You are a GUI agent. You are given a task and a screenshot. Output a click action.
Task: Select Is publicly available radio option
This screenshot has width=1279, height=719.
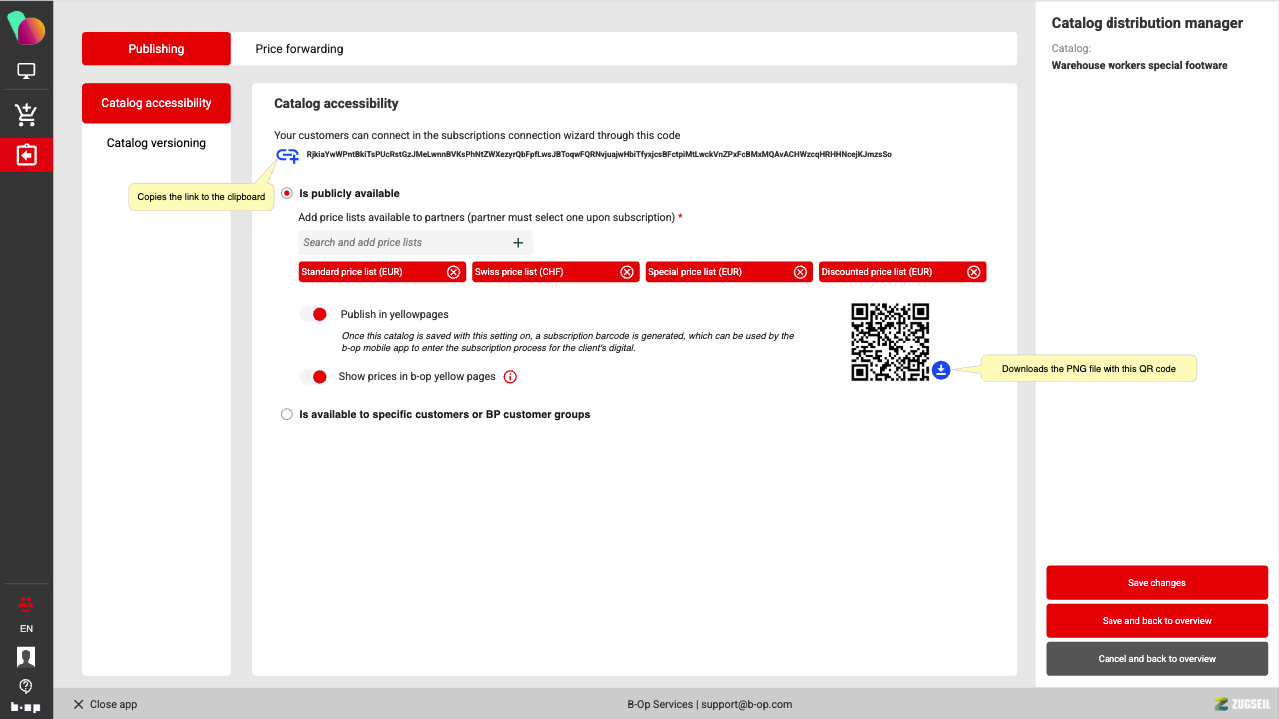[287, 193]
